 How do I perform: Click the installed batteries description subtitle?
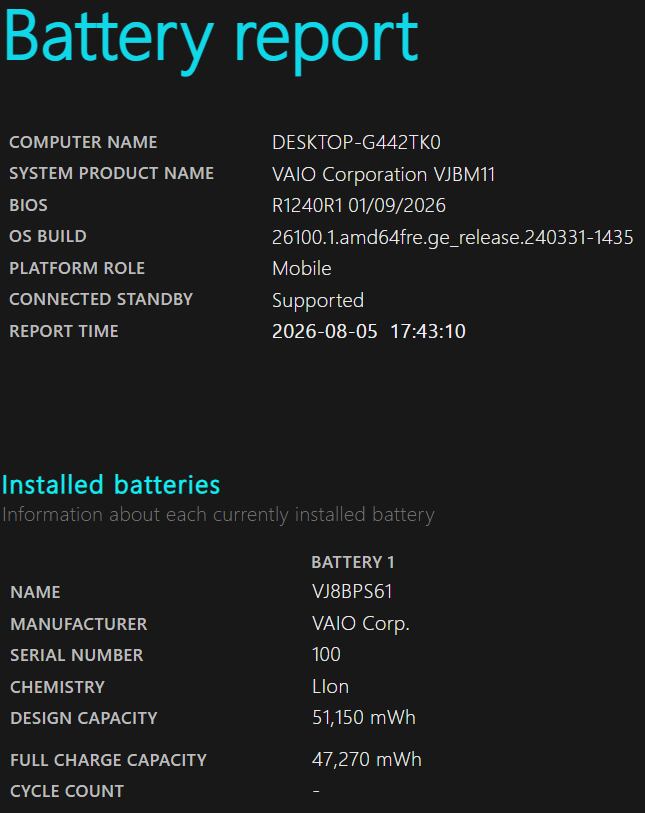218,515
